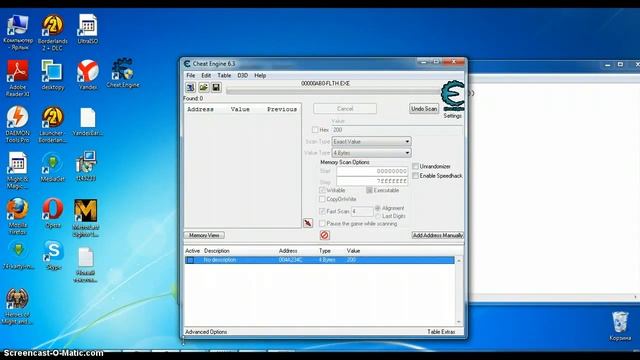Viewport: 640px width, 360px height.
Task: Open the Value Type 4 Bytes dropdown
Action: 371,153
